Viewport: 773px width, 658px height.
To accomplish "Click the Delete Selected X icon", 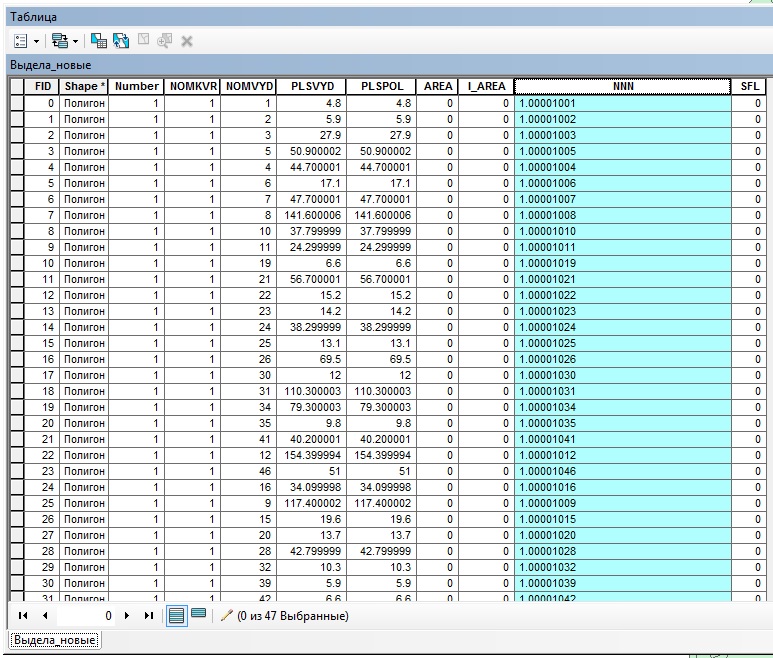I will [x=186, y=41].
